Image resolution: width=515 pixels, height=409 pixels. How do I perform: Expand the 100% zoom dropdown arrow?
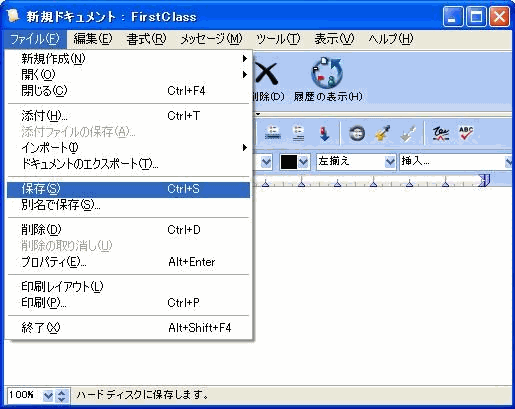coord(48,395)
